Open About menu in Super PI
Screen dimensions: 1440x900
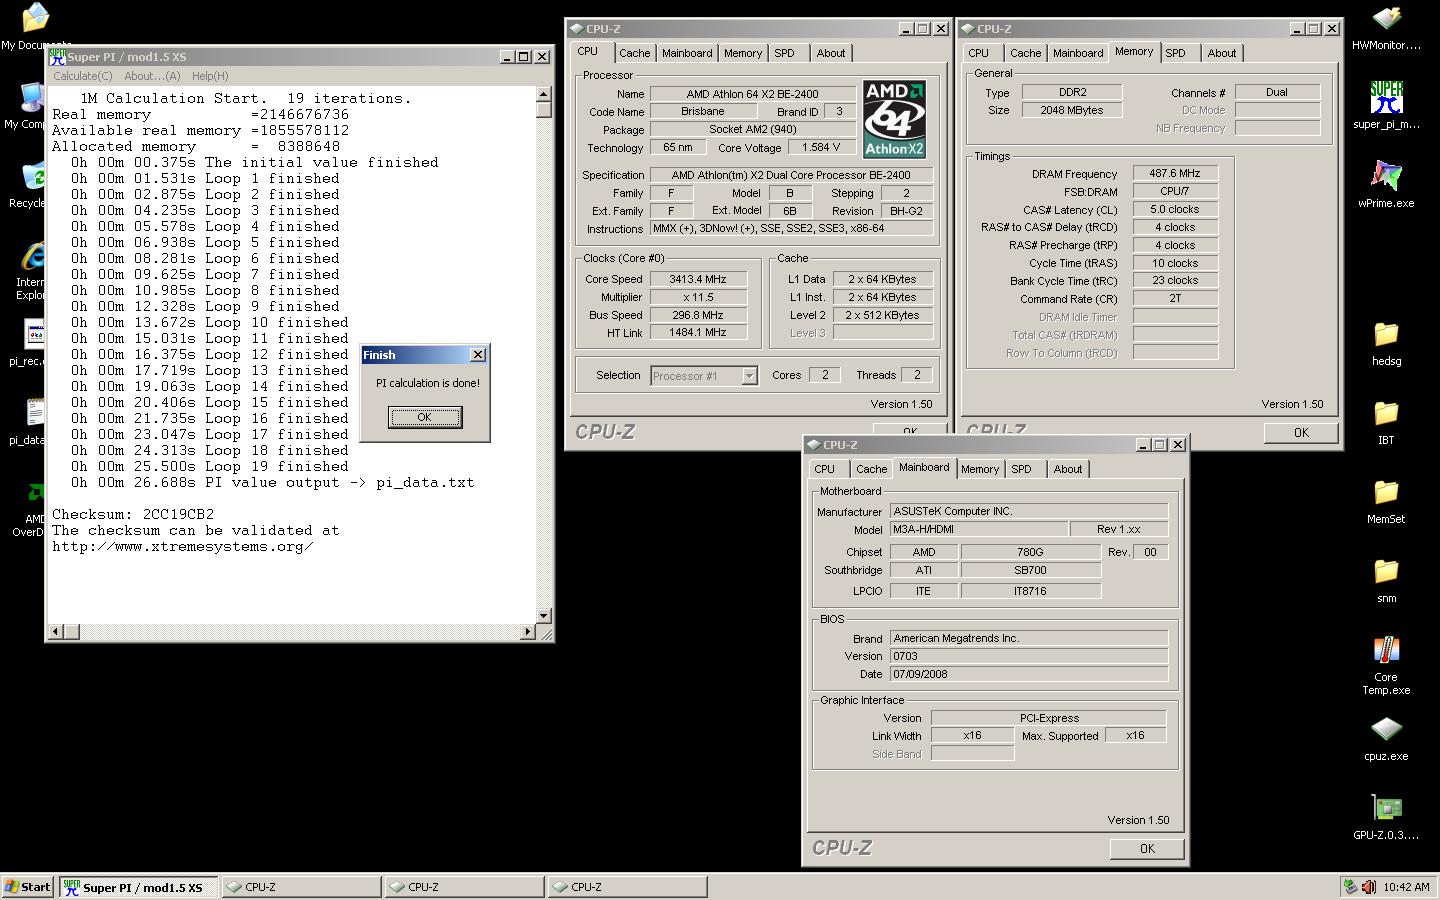click(152, 76)
